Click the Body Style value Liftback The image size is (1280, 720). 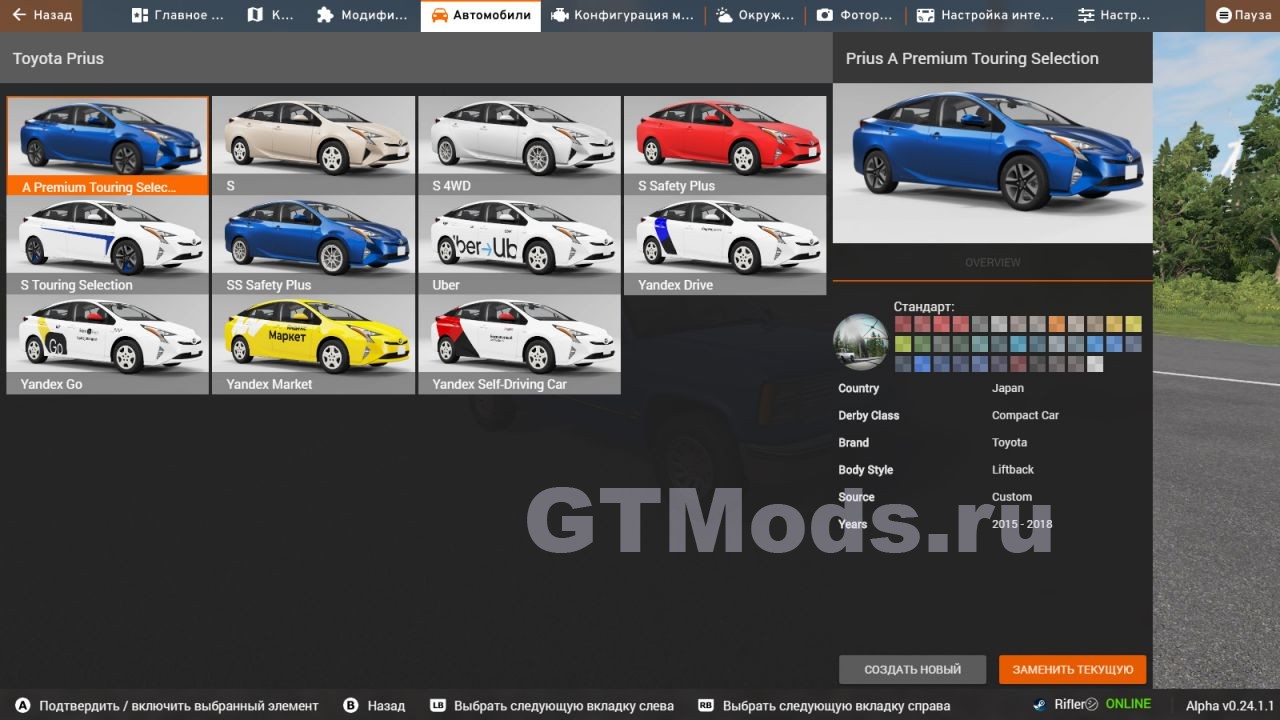point(1013,469)
